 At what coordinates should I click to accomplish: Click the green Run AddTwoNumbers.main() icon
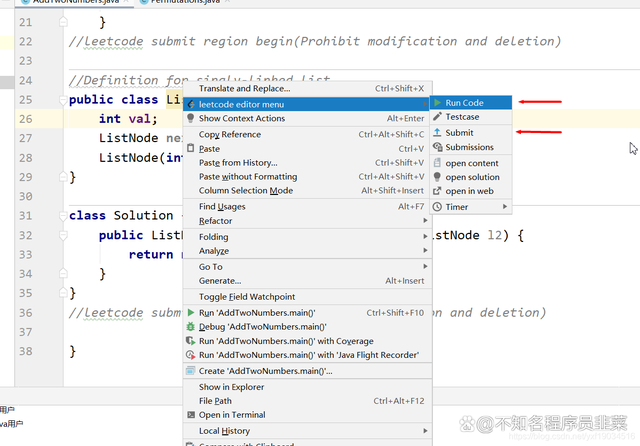tap(191, 313)
